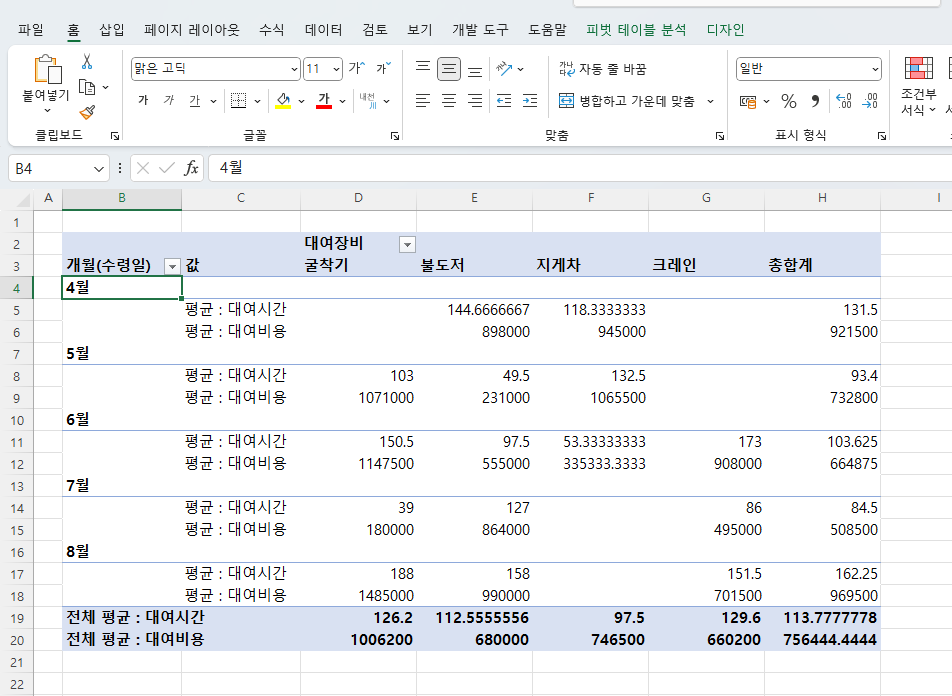Click the Cut scissors icon
952x696 pixels.
87,62
